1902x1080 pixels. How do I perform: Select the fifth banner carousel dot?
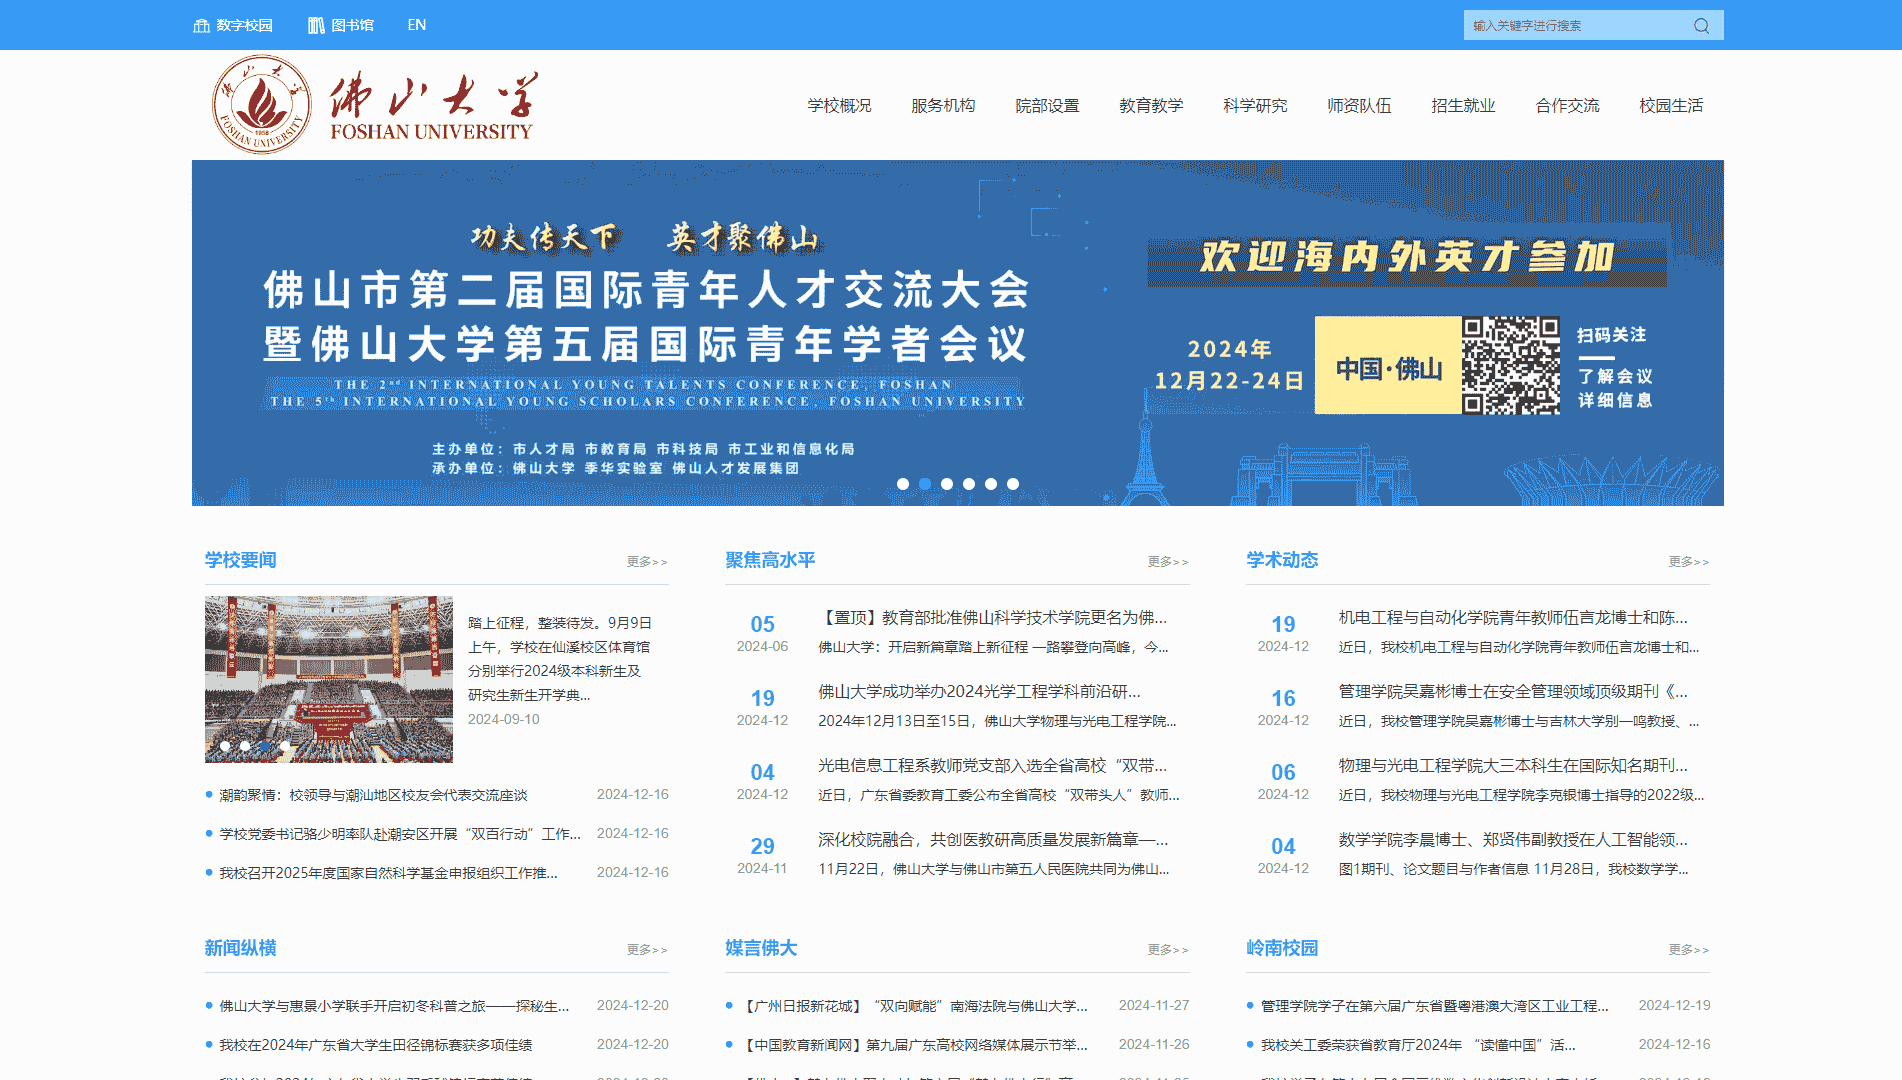(991, 484)
